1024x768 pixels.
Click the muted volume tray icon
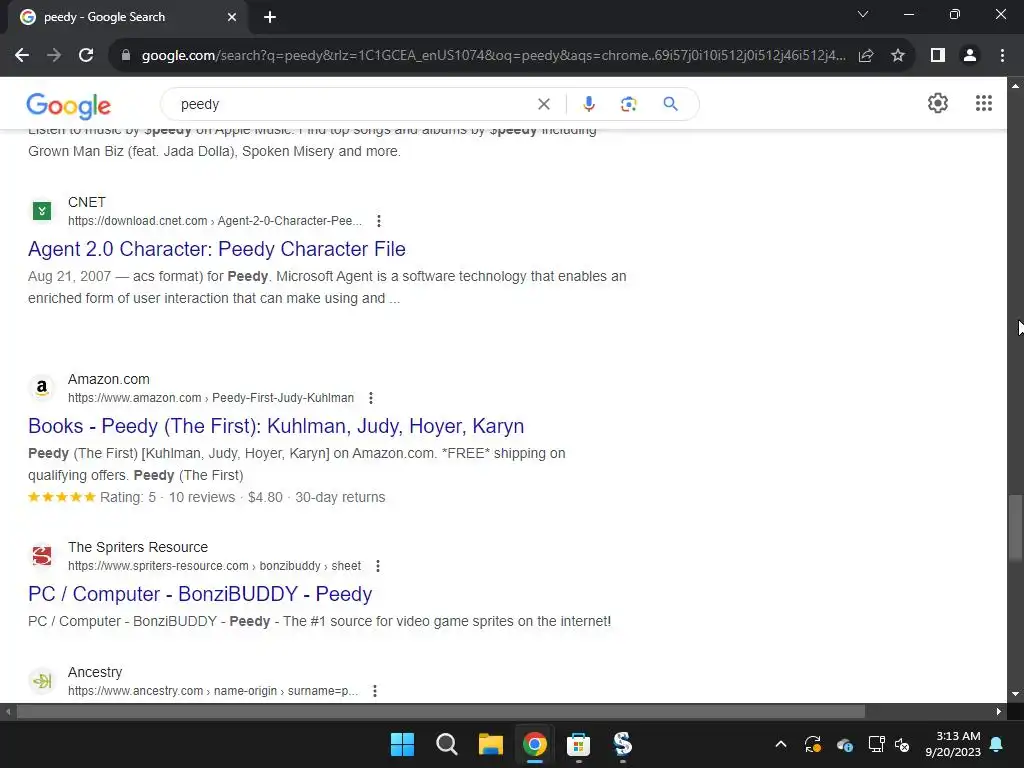click(903, 744)
